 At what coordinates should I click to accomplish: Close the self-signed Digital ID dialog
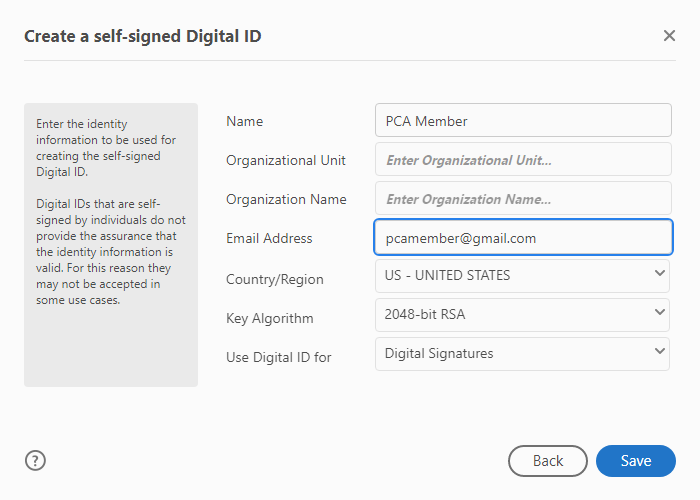point(669,36)
